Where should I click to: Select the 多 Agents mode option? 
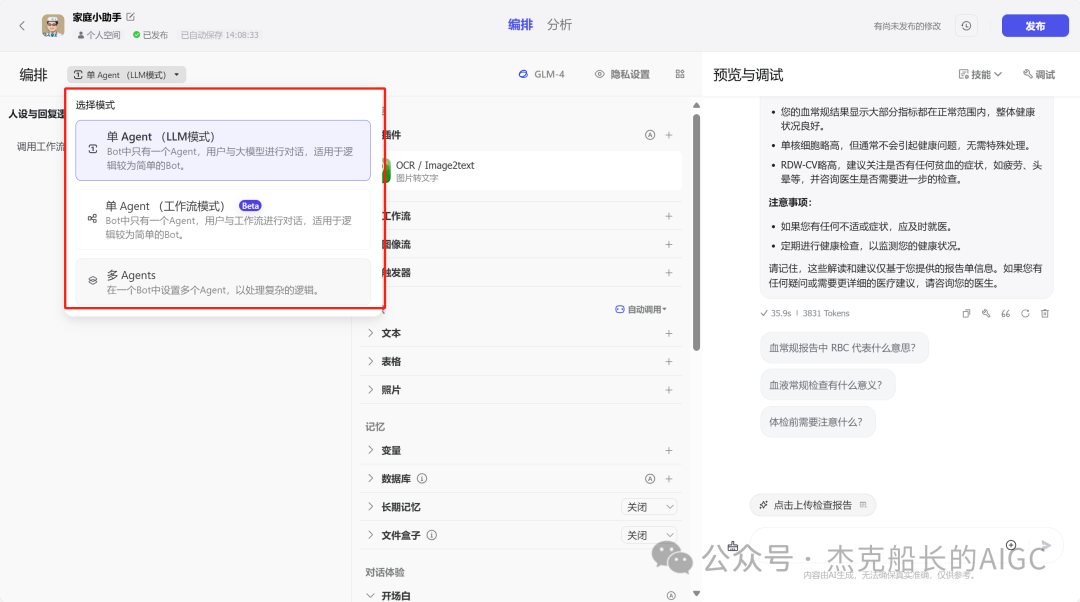(222, 282)
